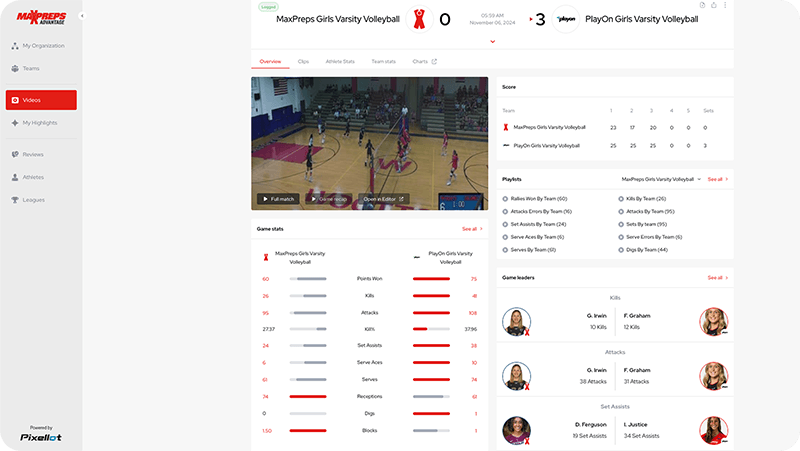Open the playlist team dropdown
This screenshot has height=451, width=800.
tap(661, 180)
